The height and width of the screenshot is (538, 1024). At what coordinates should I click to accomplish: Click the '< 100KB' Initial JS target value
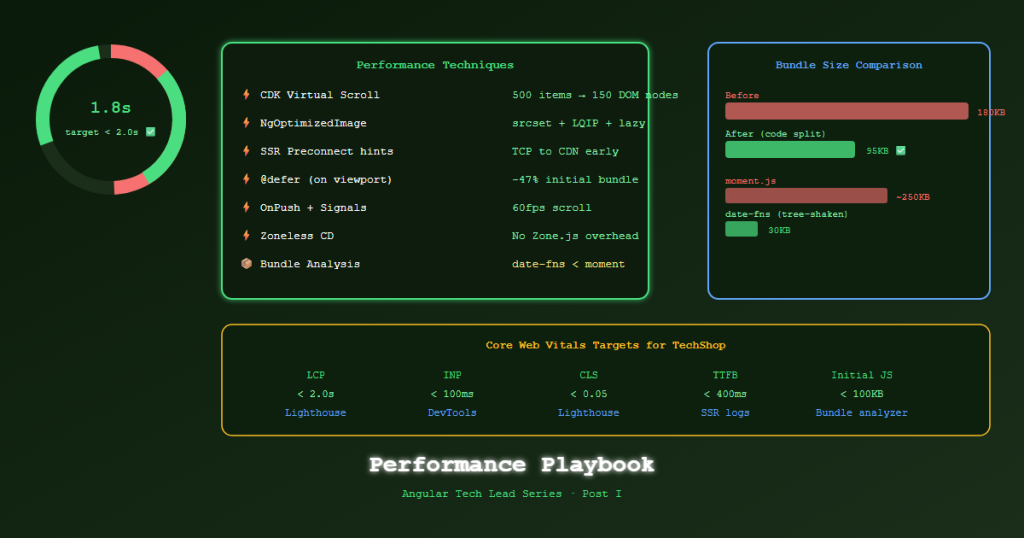coord(861,394)
